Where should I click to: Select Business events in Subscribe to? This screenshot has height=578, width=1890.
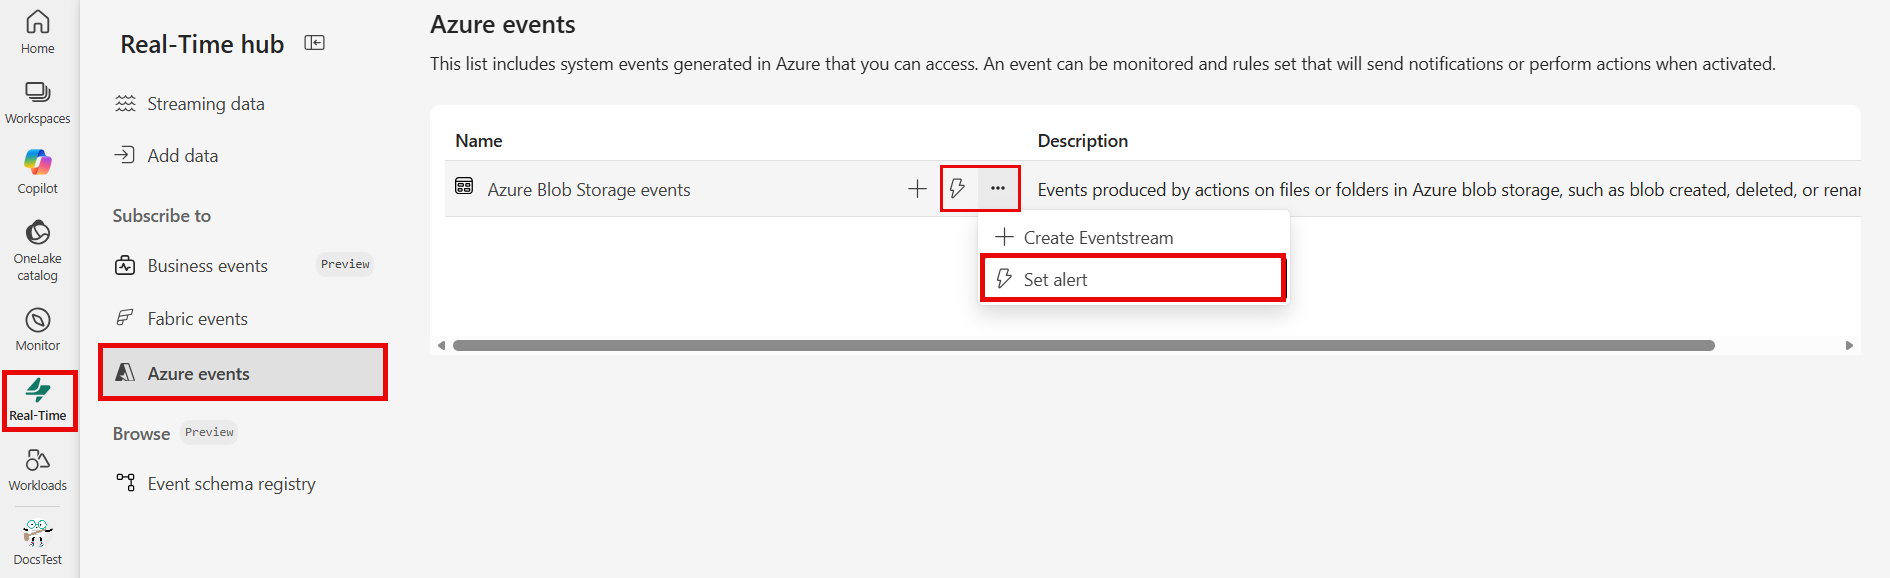coord(207,266)
